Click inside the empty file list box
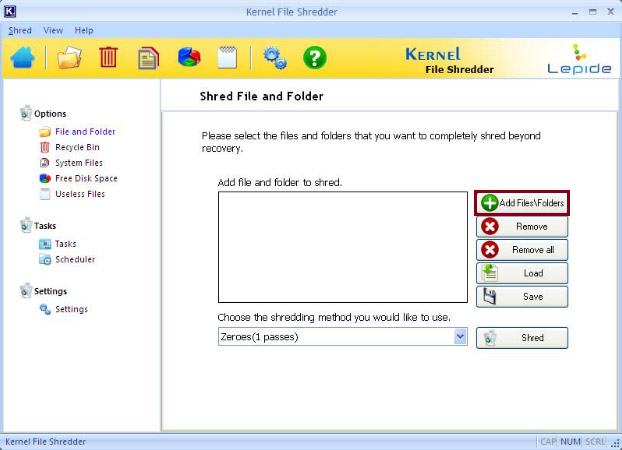 click(x=343, y=247)
